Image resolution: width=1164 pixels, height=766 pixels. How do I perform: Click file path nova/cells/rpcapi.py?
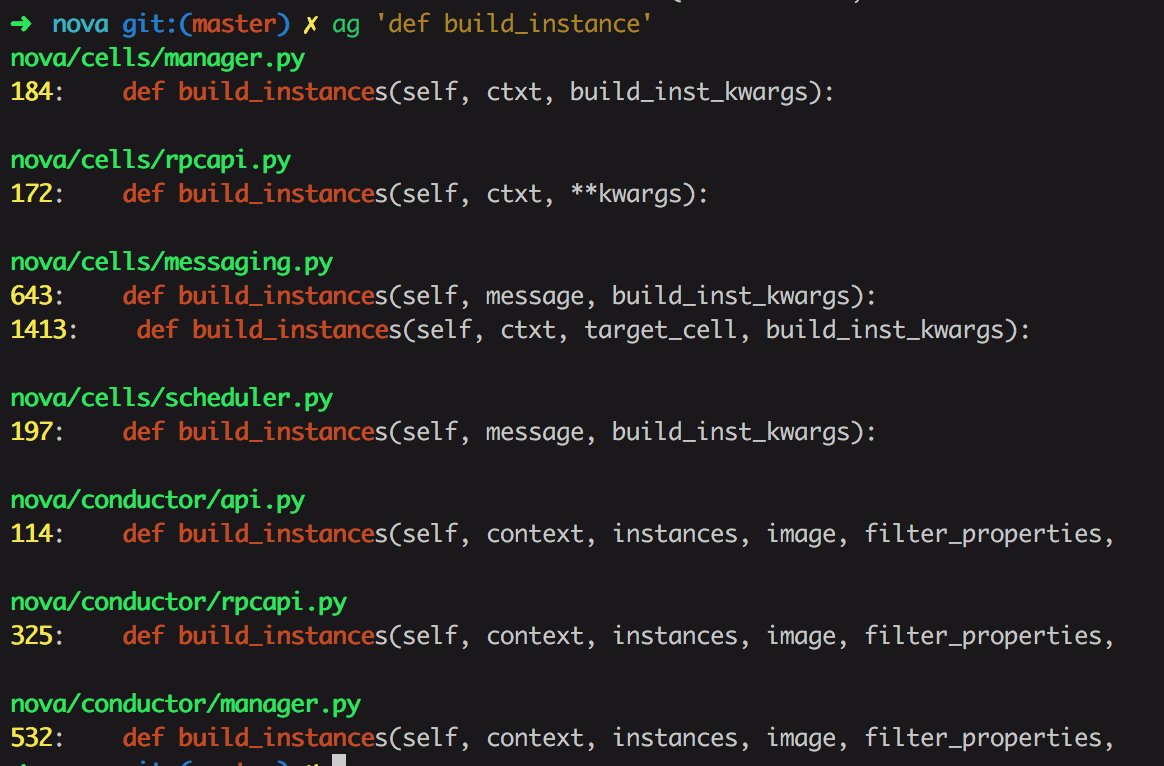(151, 160)
